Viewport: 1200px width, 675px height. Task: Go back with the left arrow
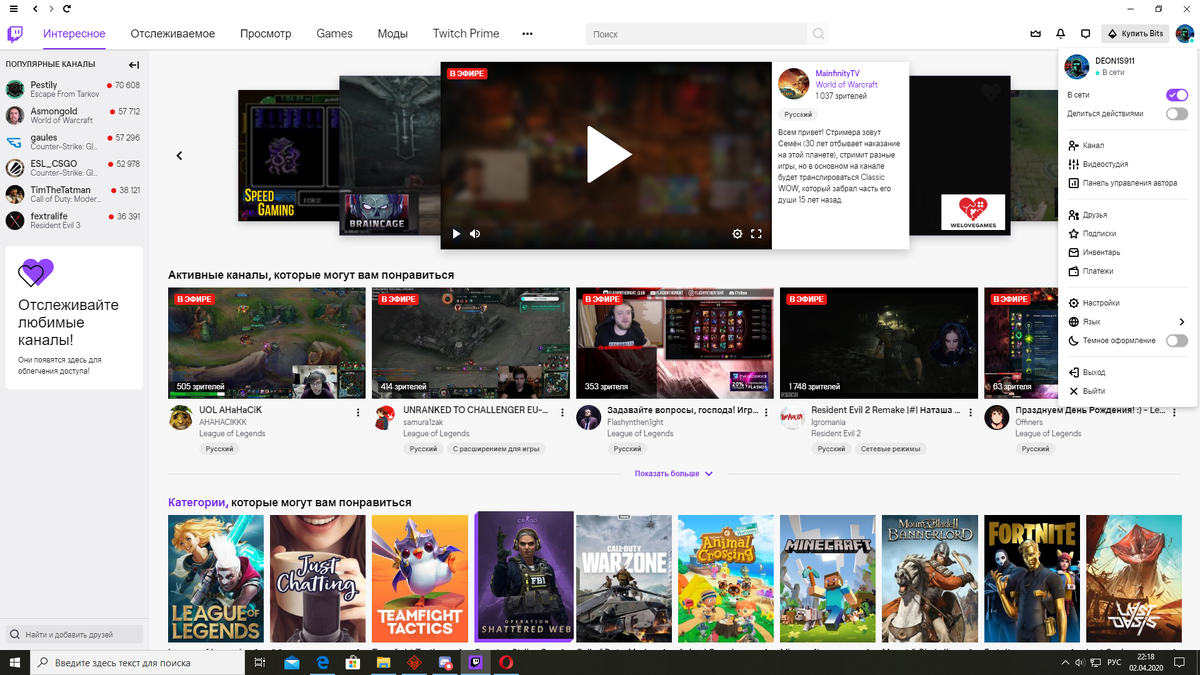tap(36, 8)
